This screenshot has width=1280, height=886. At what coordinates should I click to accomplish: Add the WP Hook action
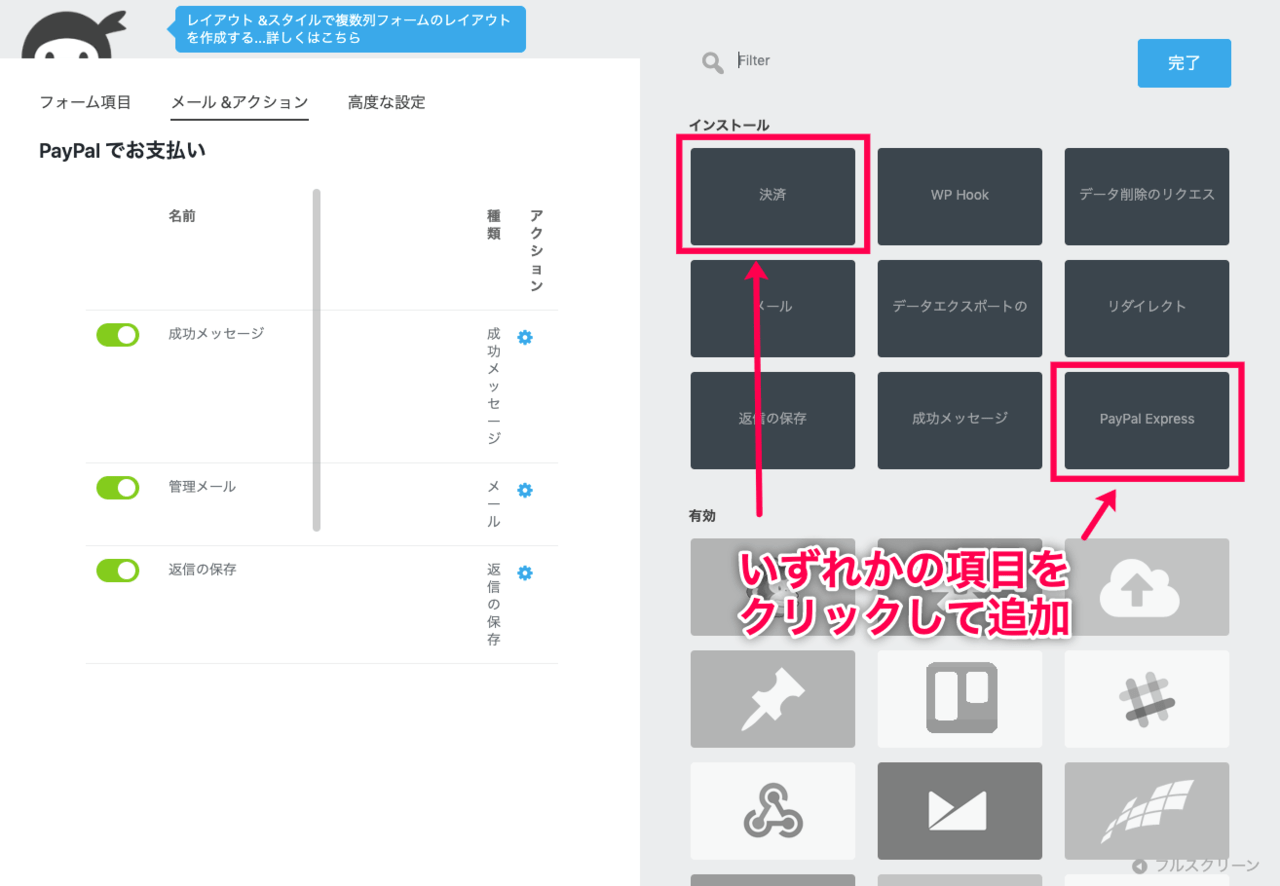tap(959, 196)
